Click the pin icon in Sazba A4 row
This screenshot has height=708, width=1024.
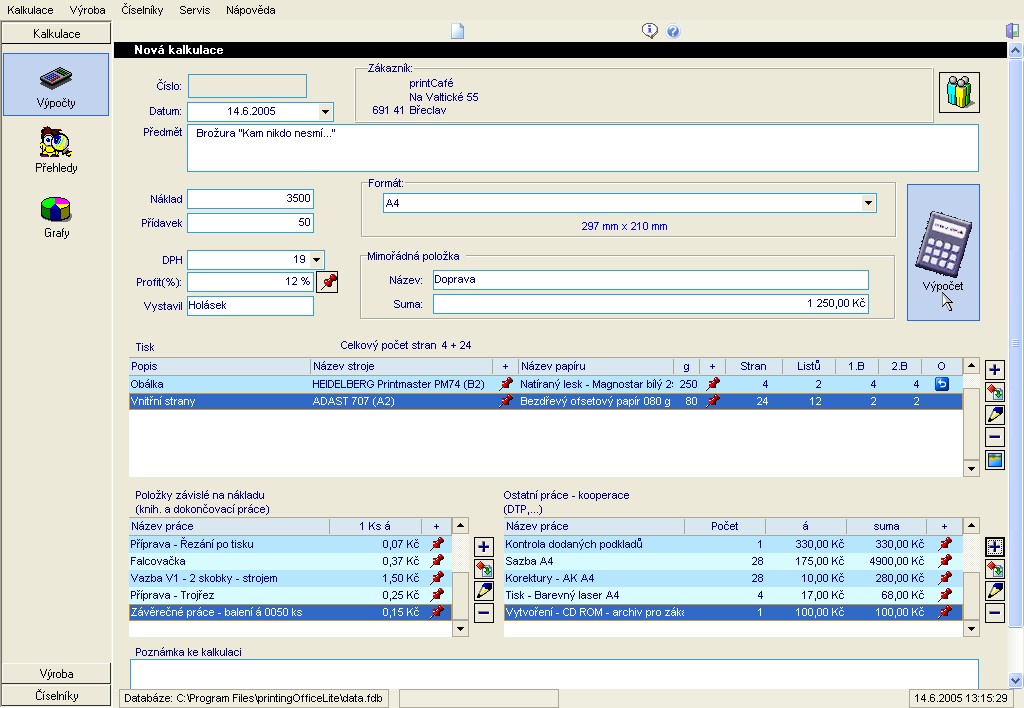[943, 562]
